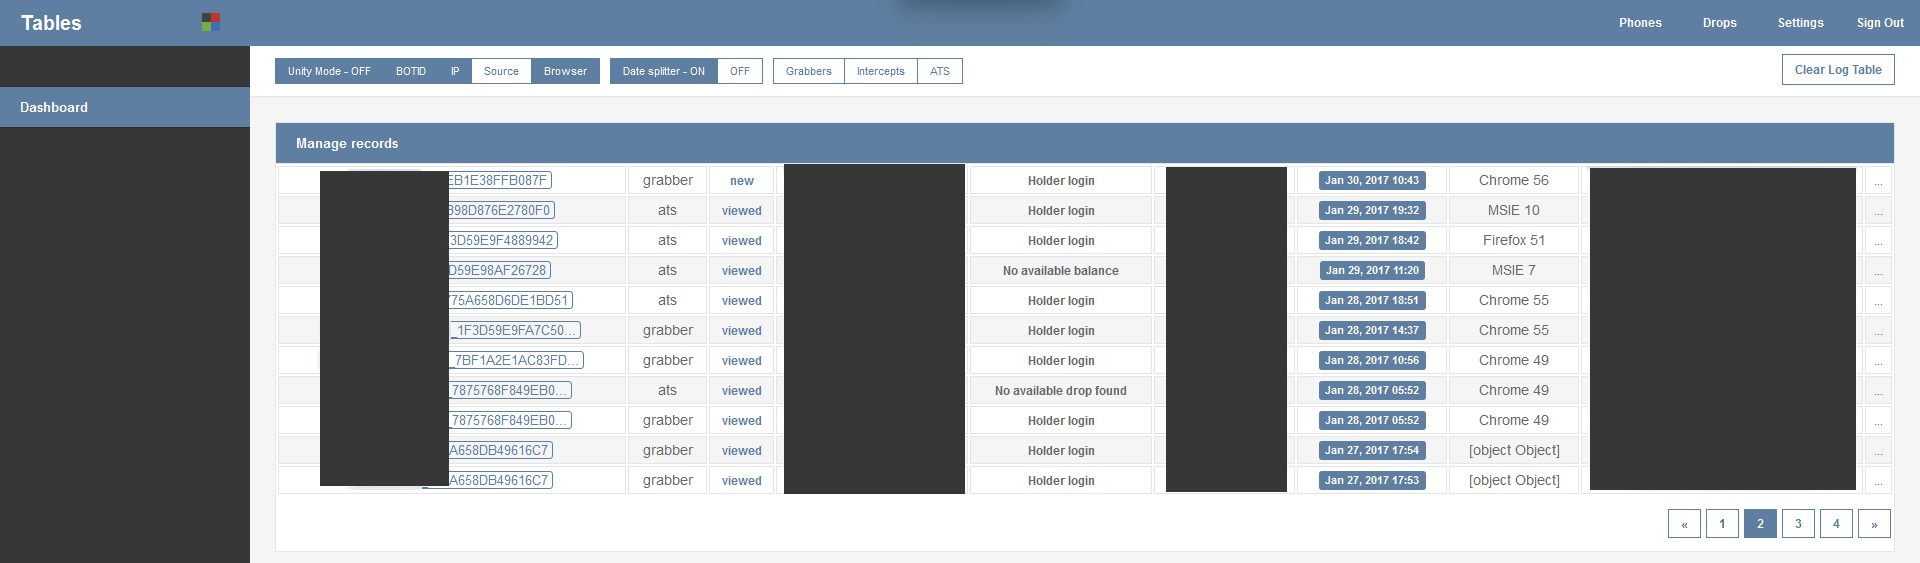This screenshot has height=563, width=1920.
Task: Open ellipsis menu for MSIE 10 row
Action: (1878, 211)
